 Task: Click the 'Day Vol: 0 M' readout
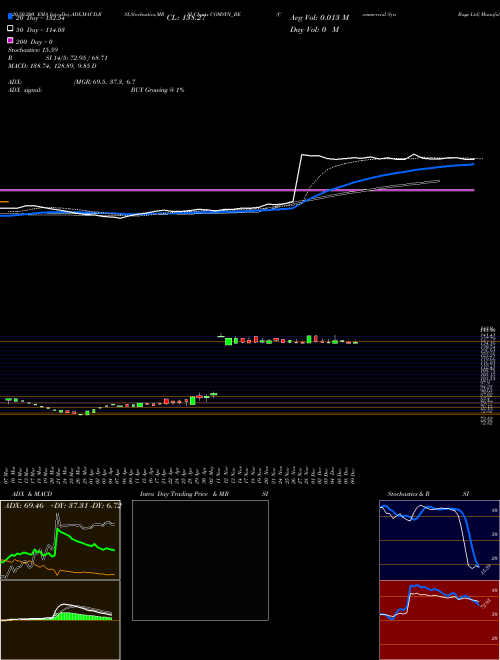(314, 29)
